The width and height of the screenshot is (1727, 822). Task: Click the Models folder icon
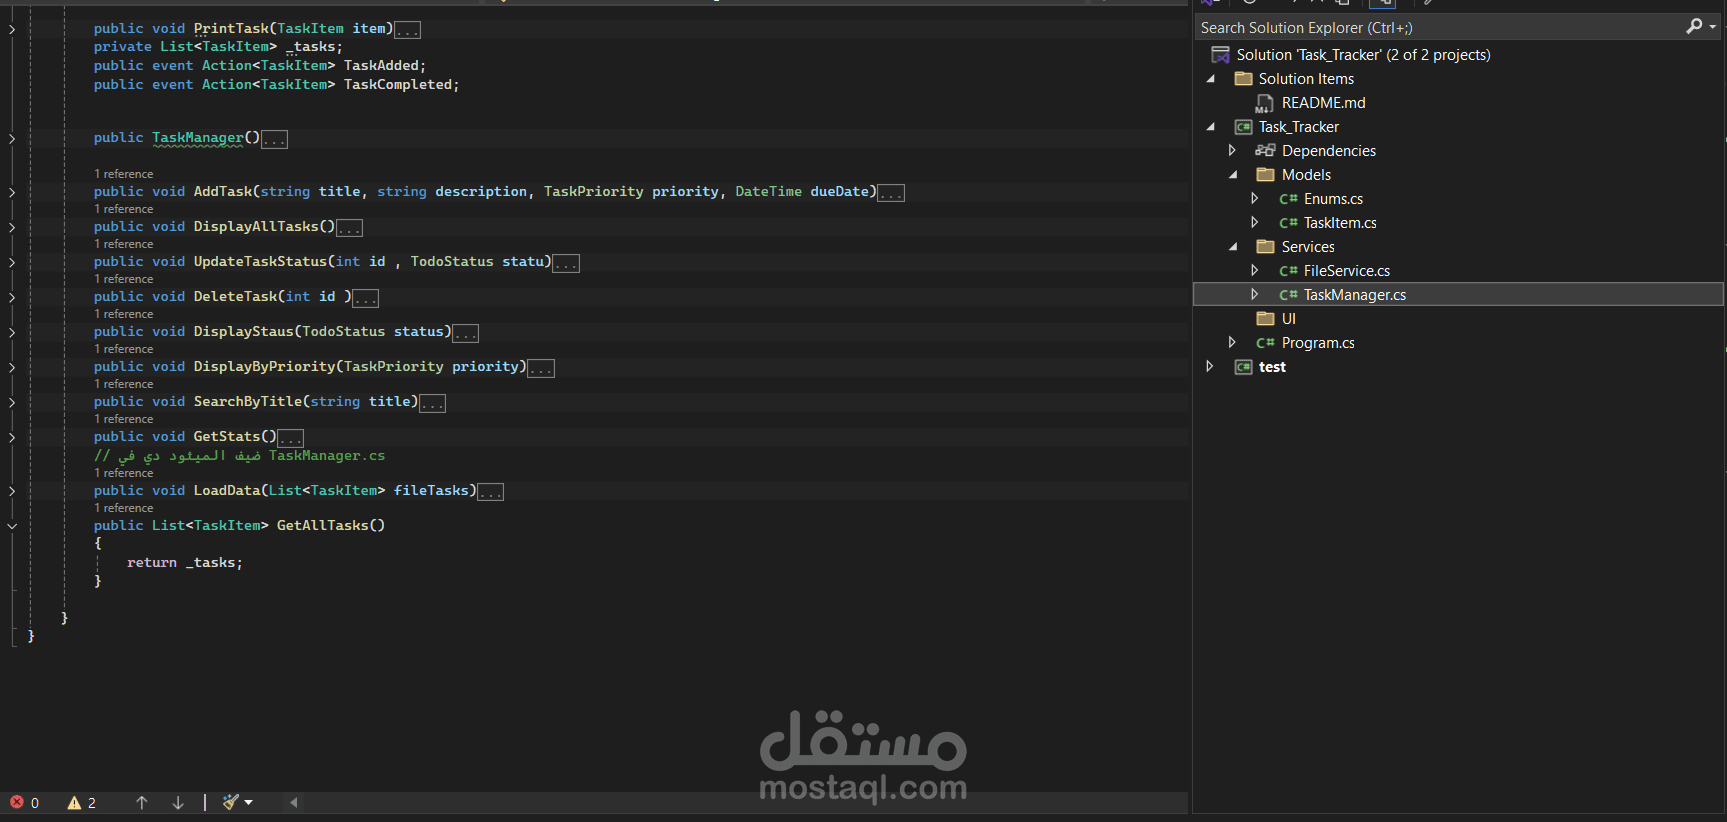1266,175
